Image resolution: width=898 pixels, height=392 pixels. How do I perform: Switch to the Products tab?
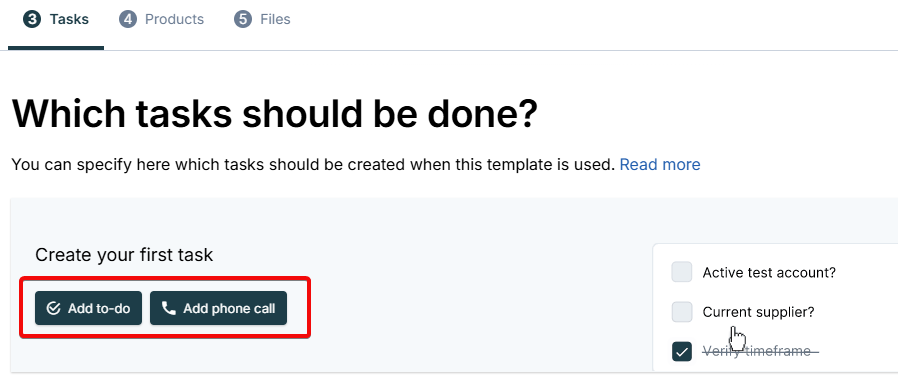(x=162, y=19)
